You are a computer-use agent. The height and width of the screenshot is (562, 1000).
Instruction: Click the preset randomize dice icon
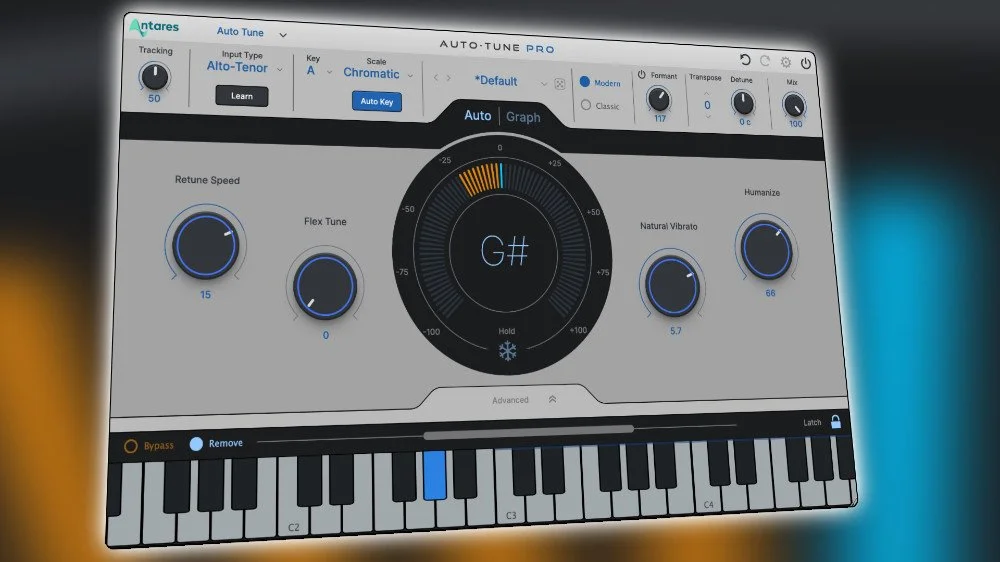click(559, 84)
